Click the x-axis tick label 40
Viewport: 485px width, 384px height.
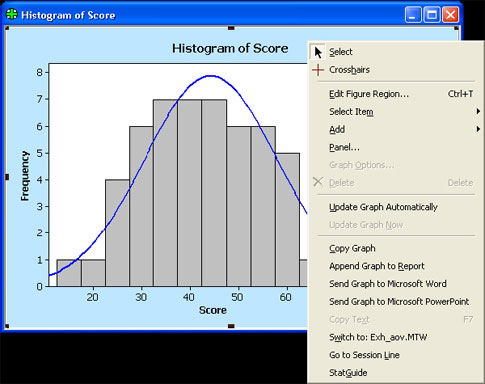point(189,297)
